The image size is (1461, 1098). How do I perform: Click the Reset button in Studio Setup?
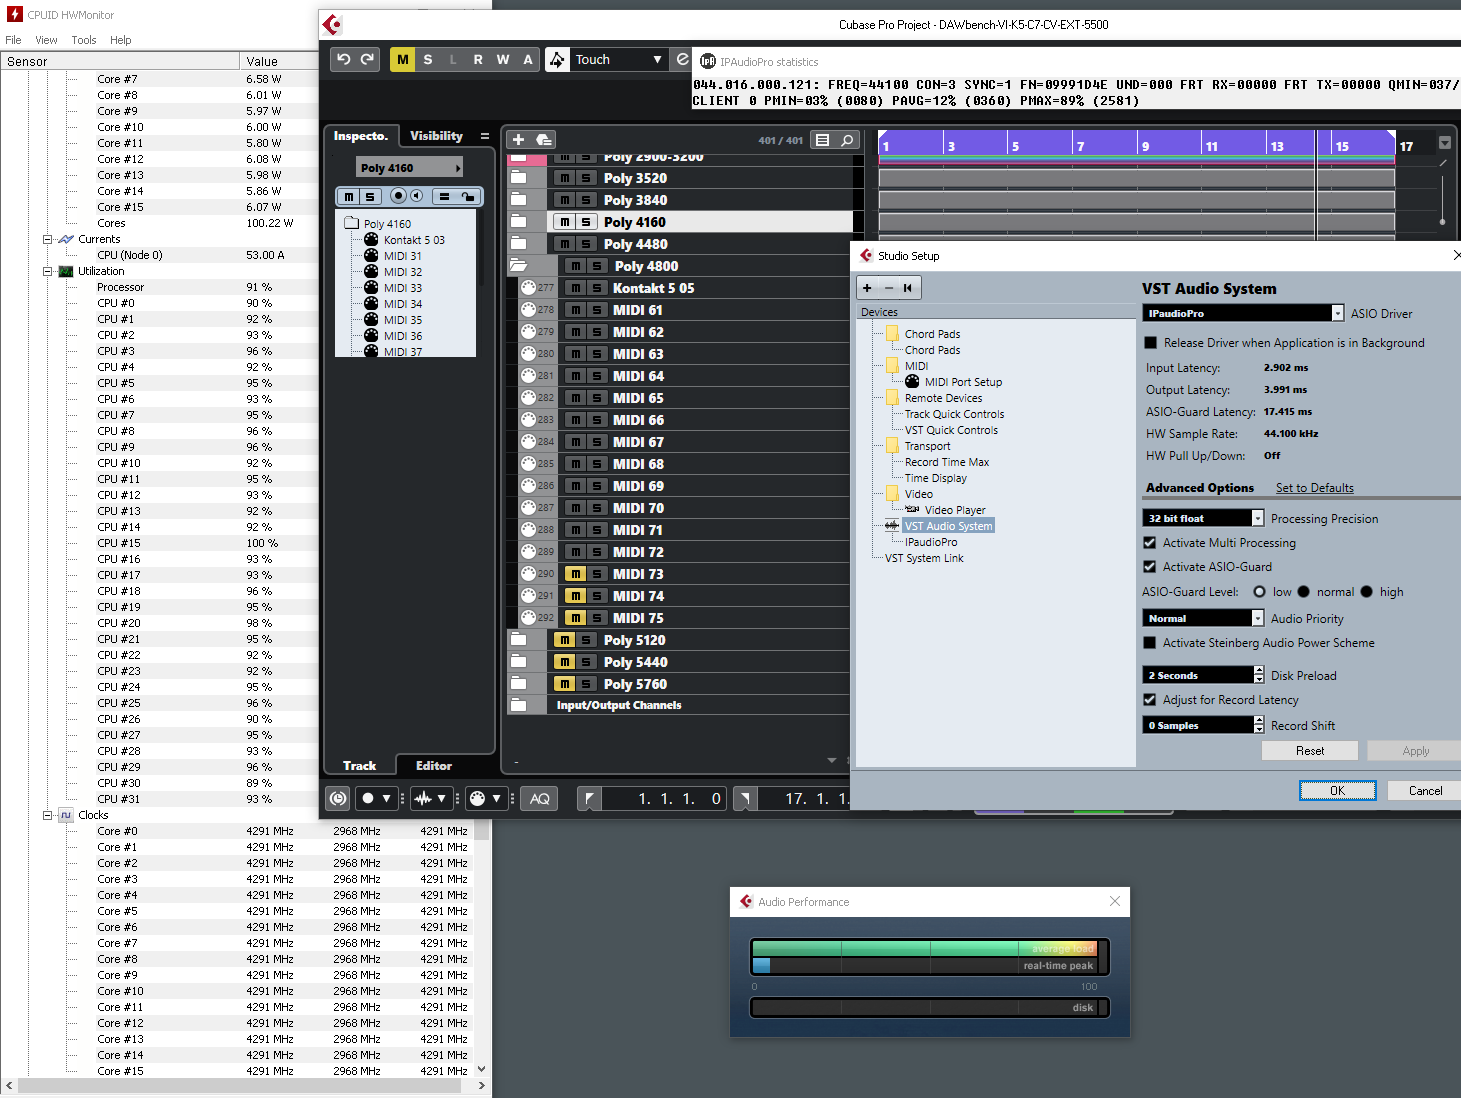pyautogui.click(x=1310, y=751)
